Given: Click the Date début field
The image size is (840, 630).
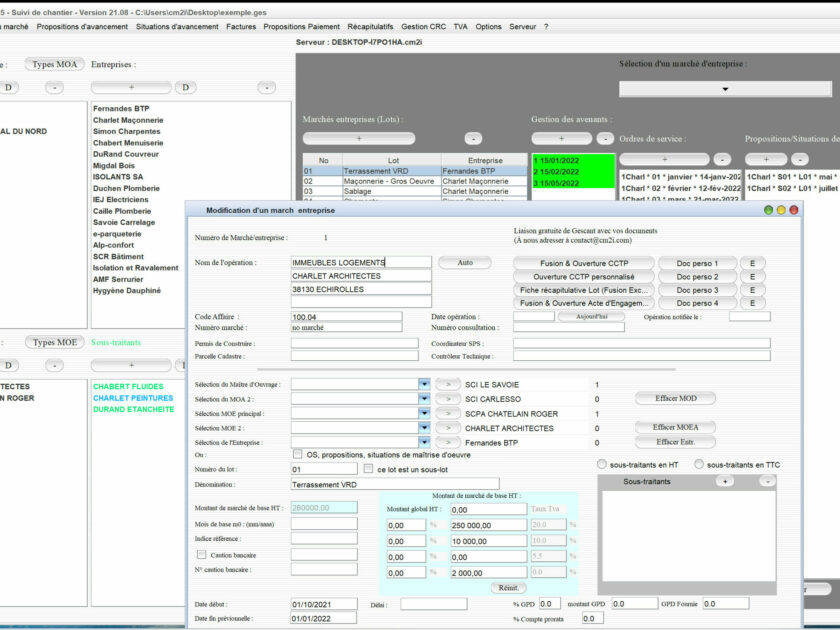Looking at the screenshot, I should point(324,604).
